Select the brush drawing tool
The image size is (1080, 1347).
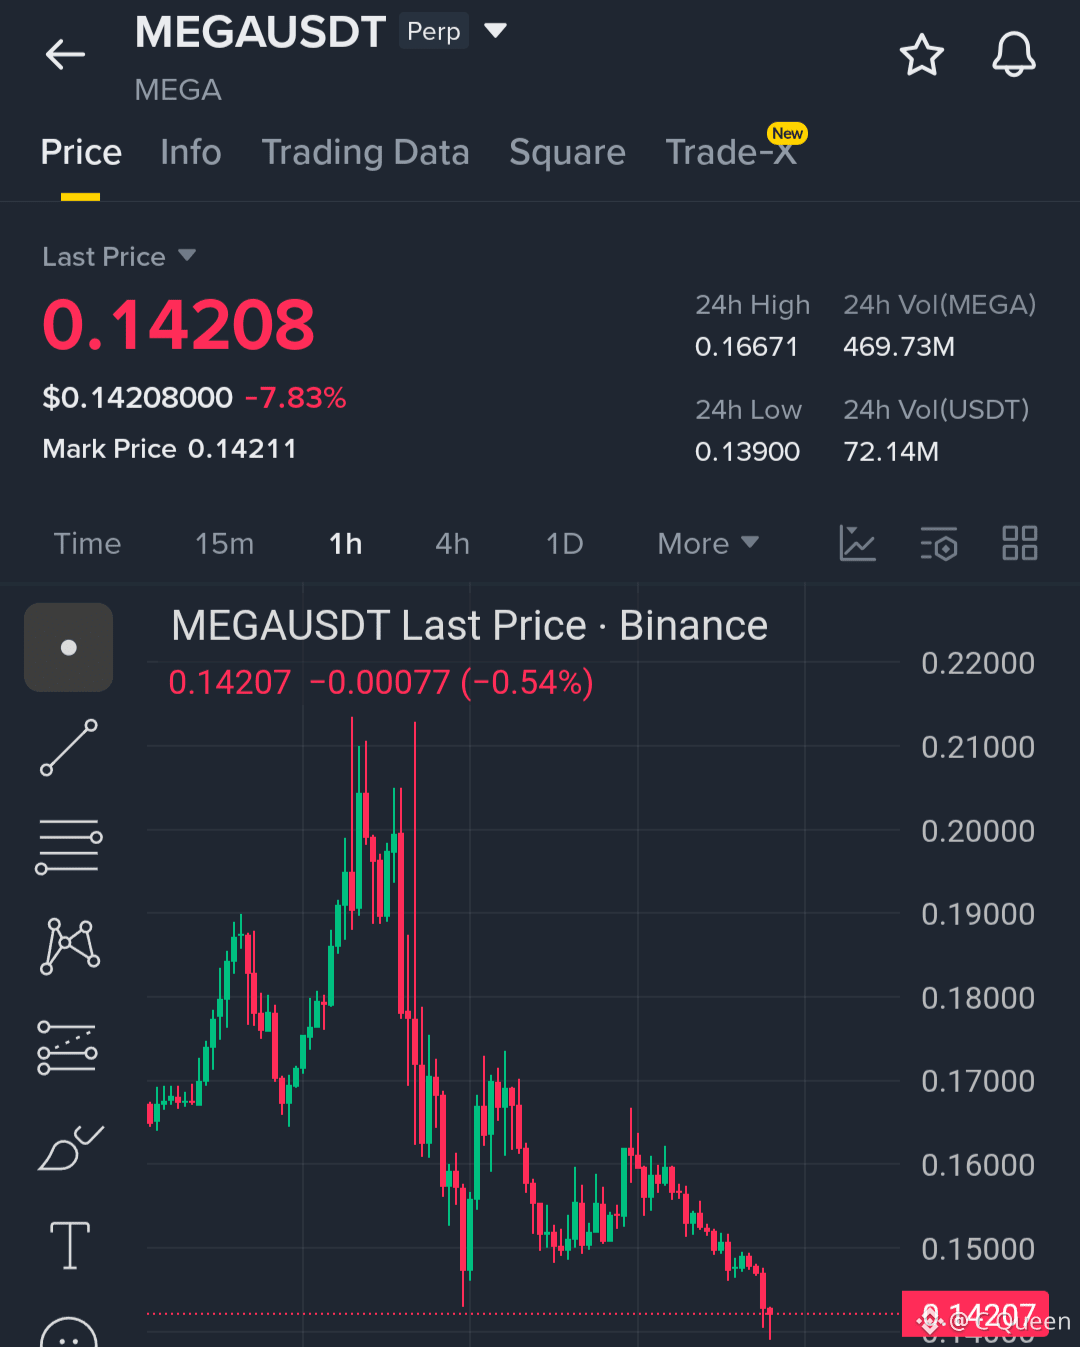coord(70,1147)
